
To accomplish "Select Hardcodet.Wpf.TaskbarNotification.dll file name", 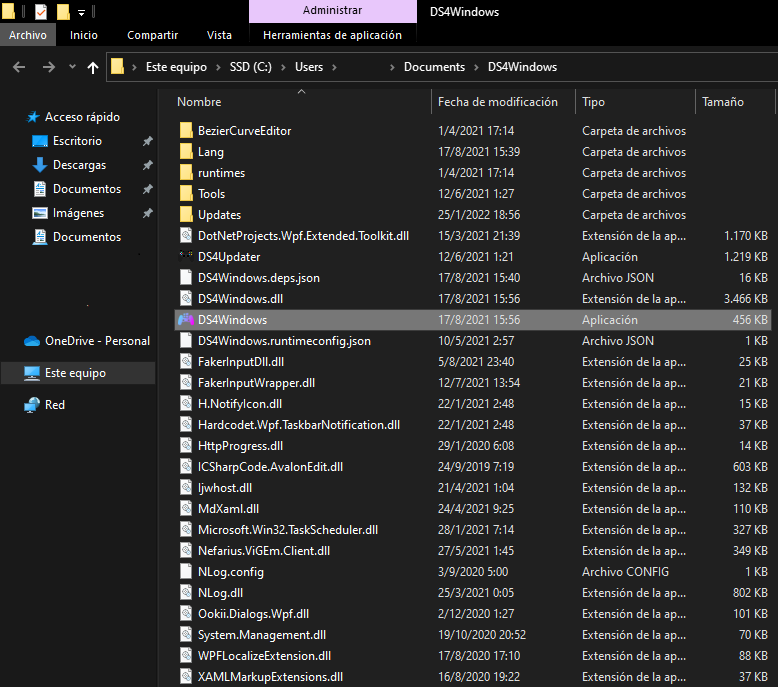I will 299,425.
